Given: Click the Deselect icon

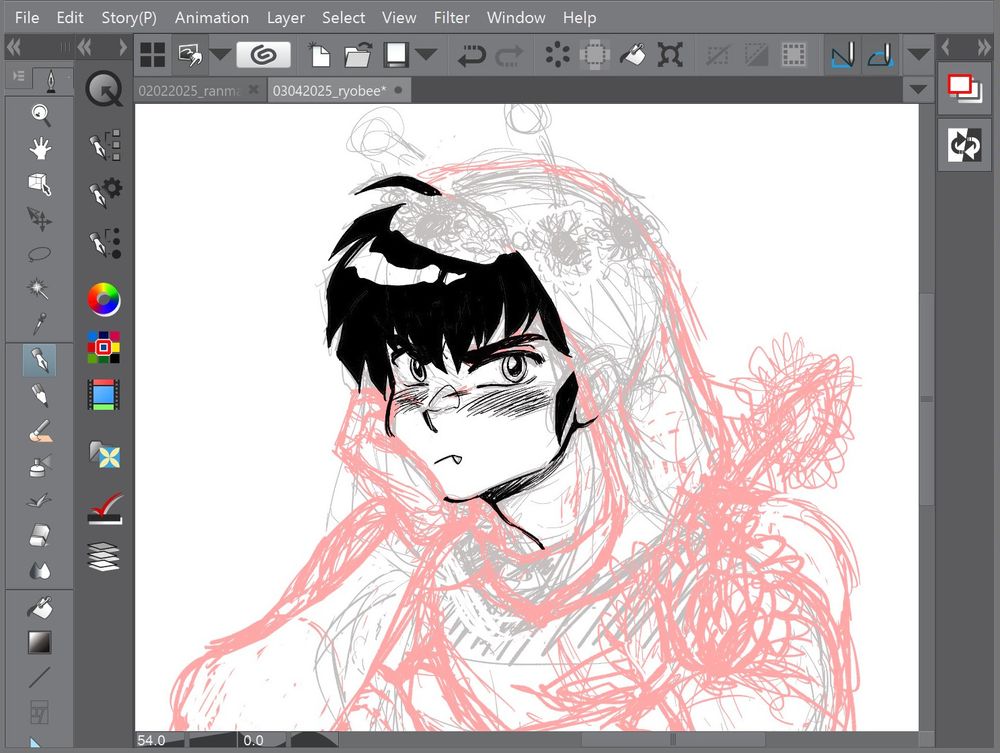Looking at the screenshot, I should (x=718, y=55).
